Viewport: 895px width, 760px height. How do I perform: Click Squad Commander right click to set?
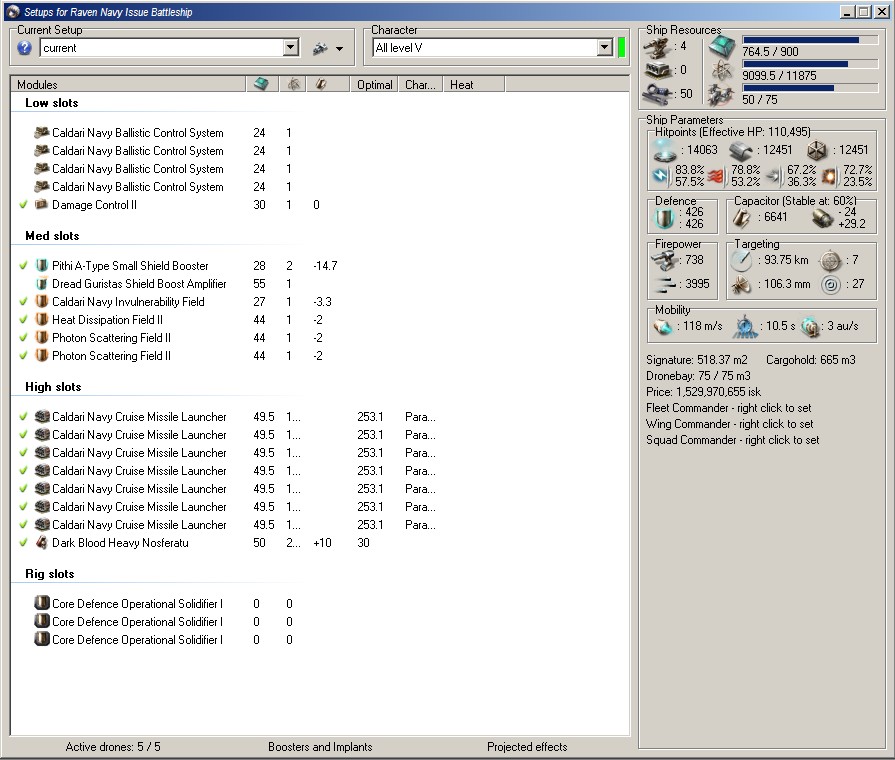tap(732, 440)
